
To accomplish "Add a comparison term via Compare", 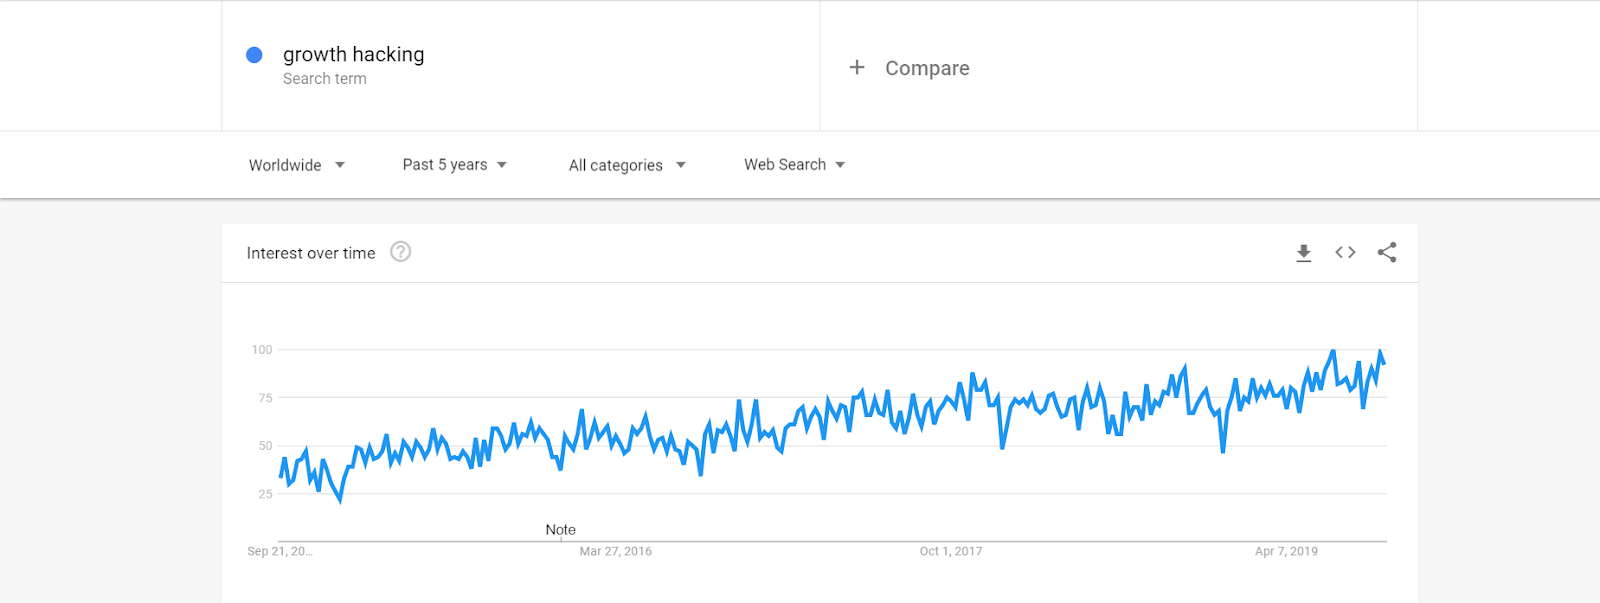I will coord(927,68).
